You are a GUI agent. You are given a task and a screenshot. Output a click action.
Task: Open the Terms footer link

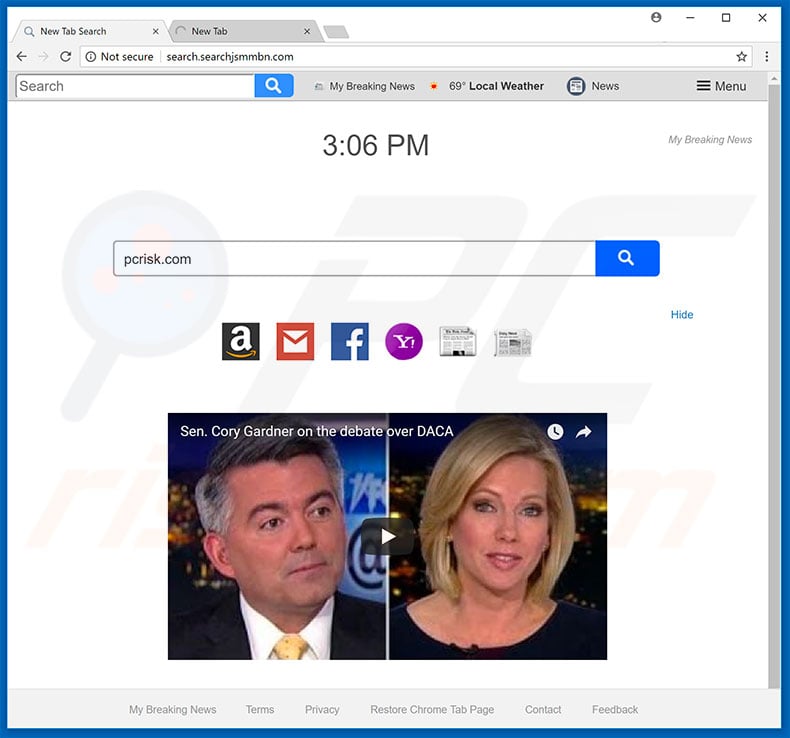(x=260, y=709)
